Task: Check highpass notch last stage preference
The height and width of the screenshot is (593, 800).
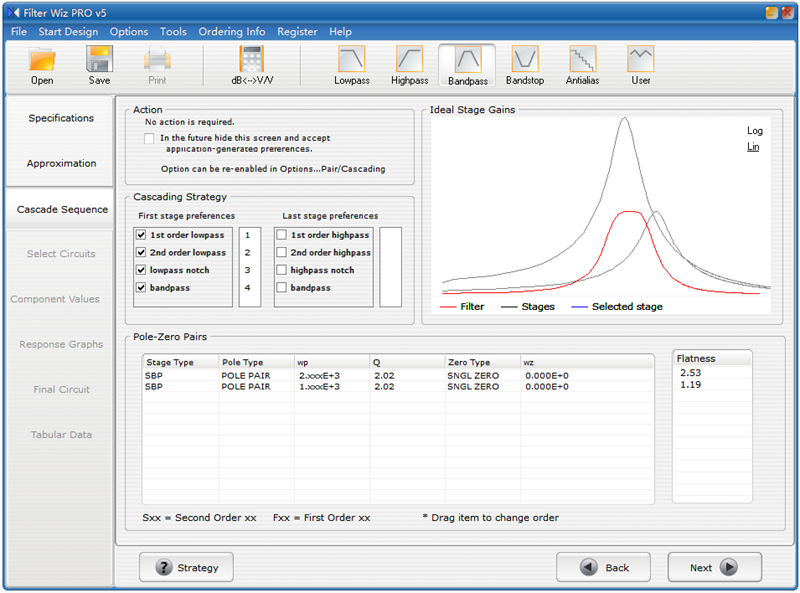Action: point(281,270)
